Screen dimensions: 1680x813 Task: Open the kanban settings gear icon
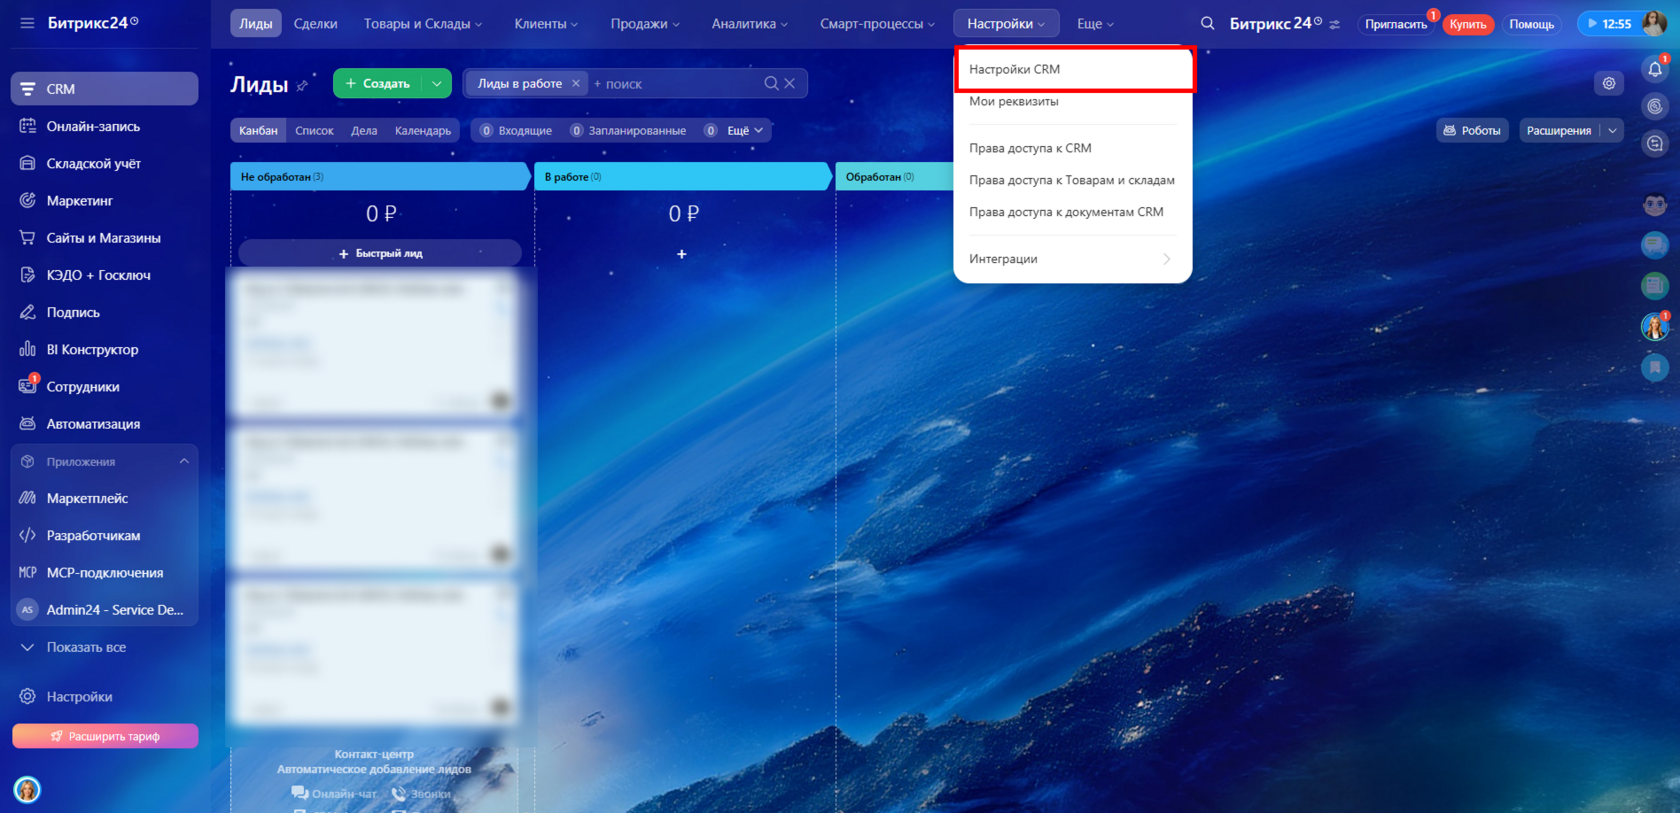point(1609,84)
